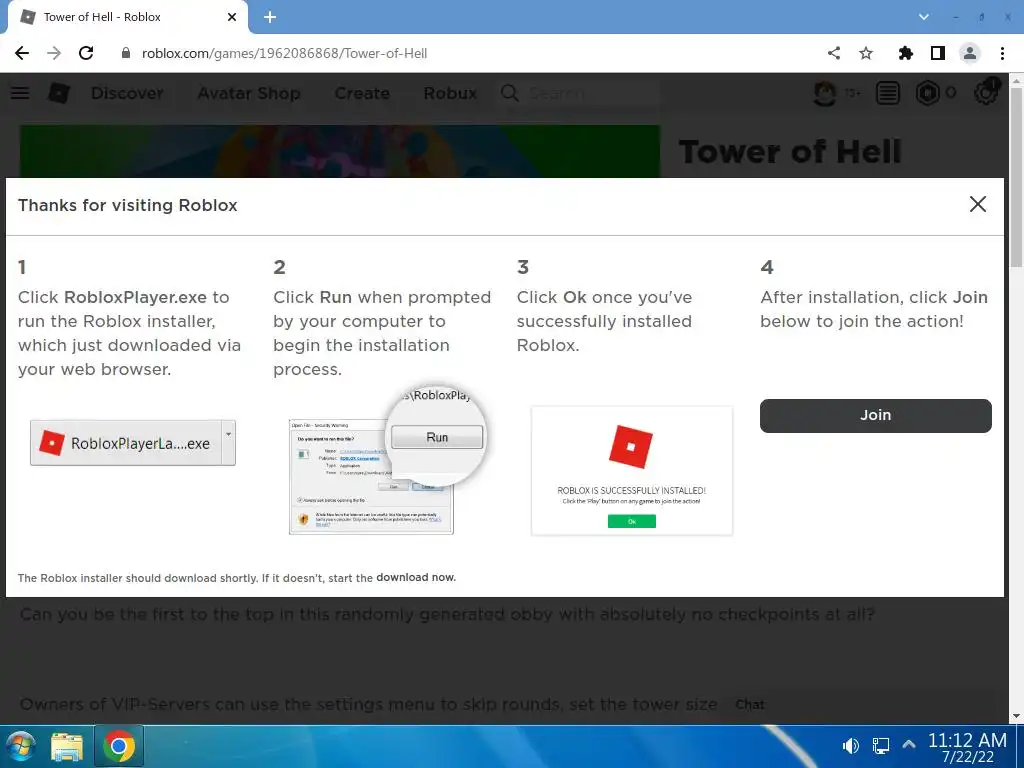Click the Roblox search magnifier icon

pos(510,93)
